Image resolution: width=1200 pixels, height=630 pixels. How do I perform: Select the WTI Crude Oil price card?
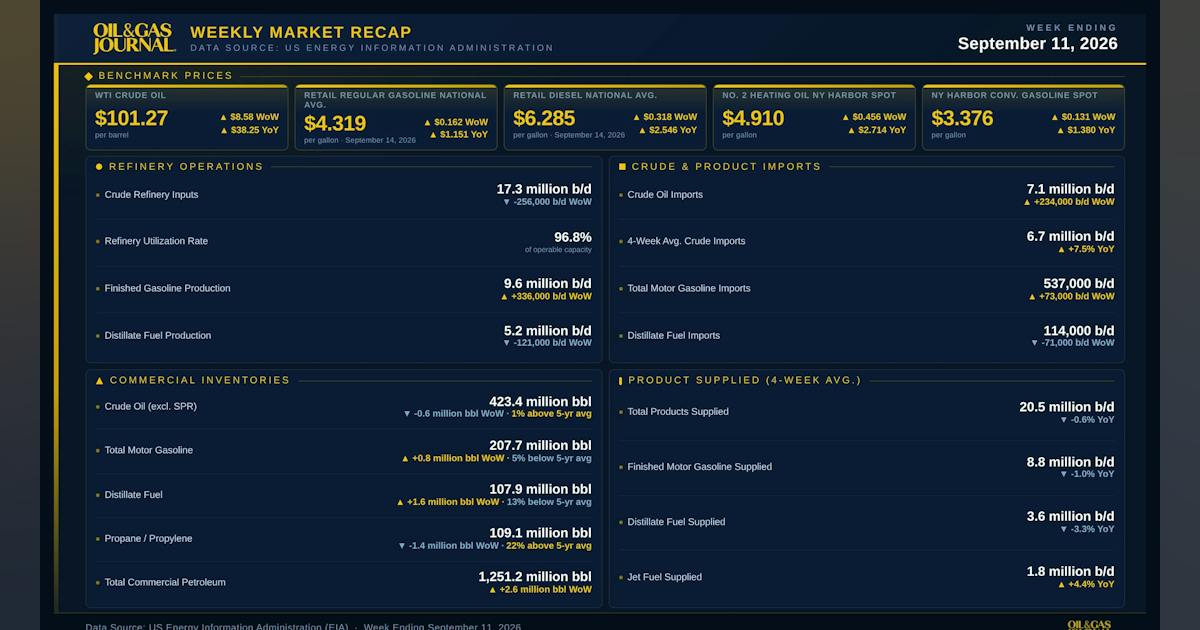(187, 117)
